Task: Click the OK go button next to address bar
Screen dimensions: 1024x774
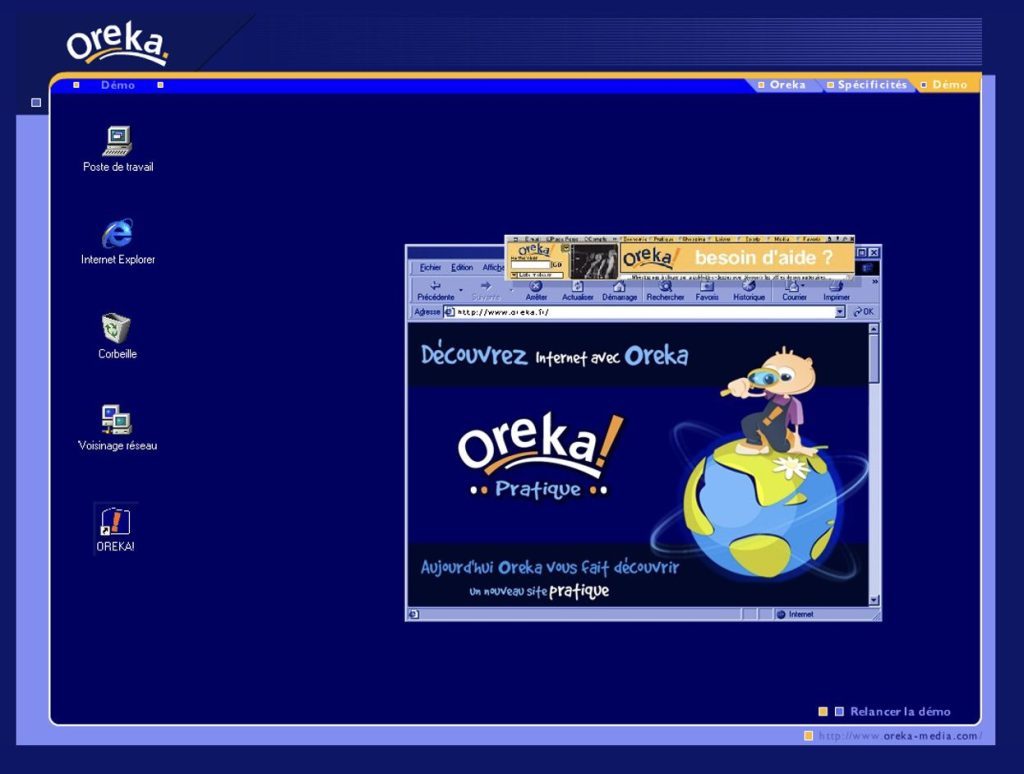Action: (863, 312)
